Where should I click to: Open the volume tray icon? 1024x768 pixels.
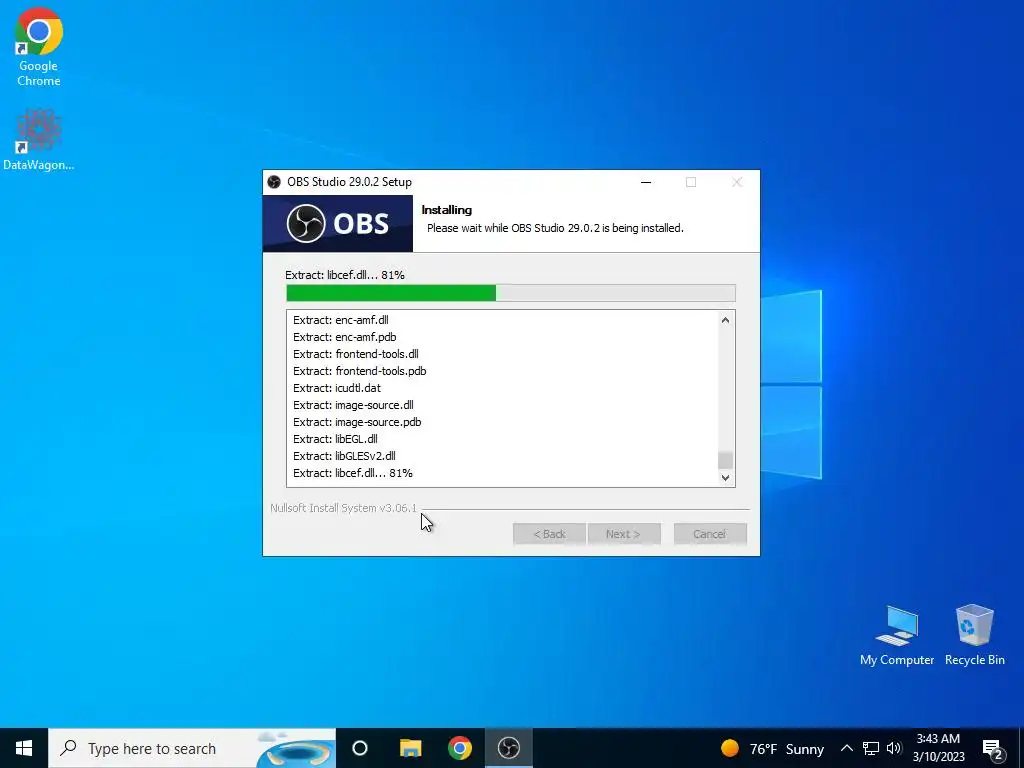coord(894,748)
